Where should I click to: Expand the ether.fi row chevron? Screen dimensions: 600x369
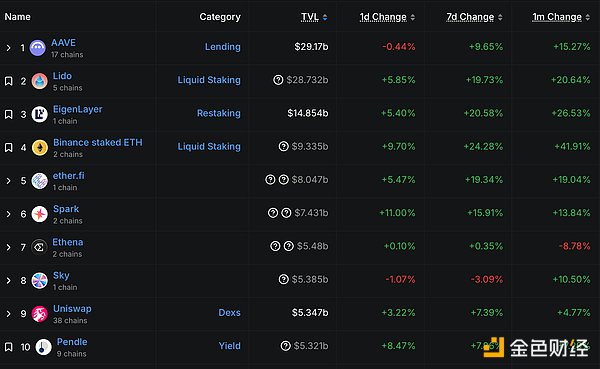click(8, 181)
